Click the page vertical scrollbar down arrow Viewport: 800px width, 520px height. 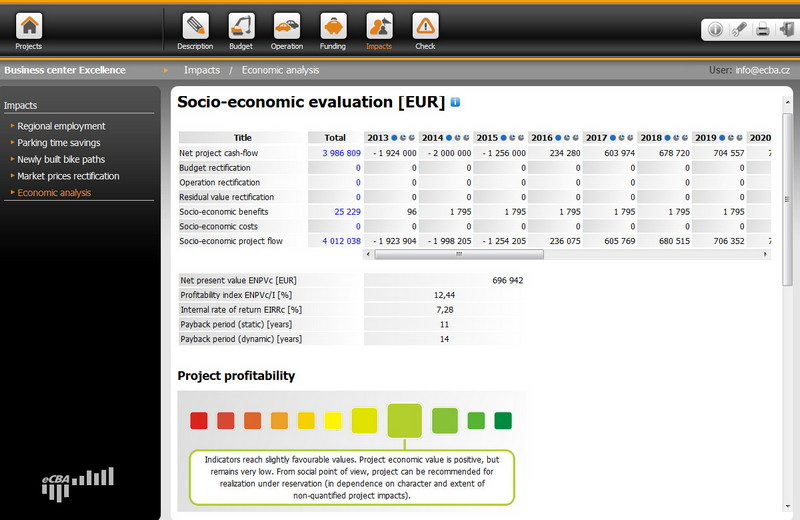coord(787,506)
